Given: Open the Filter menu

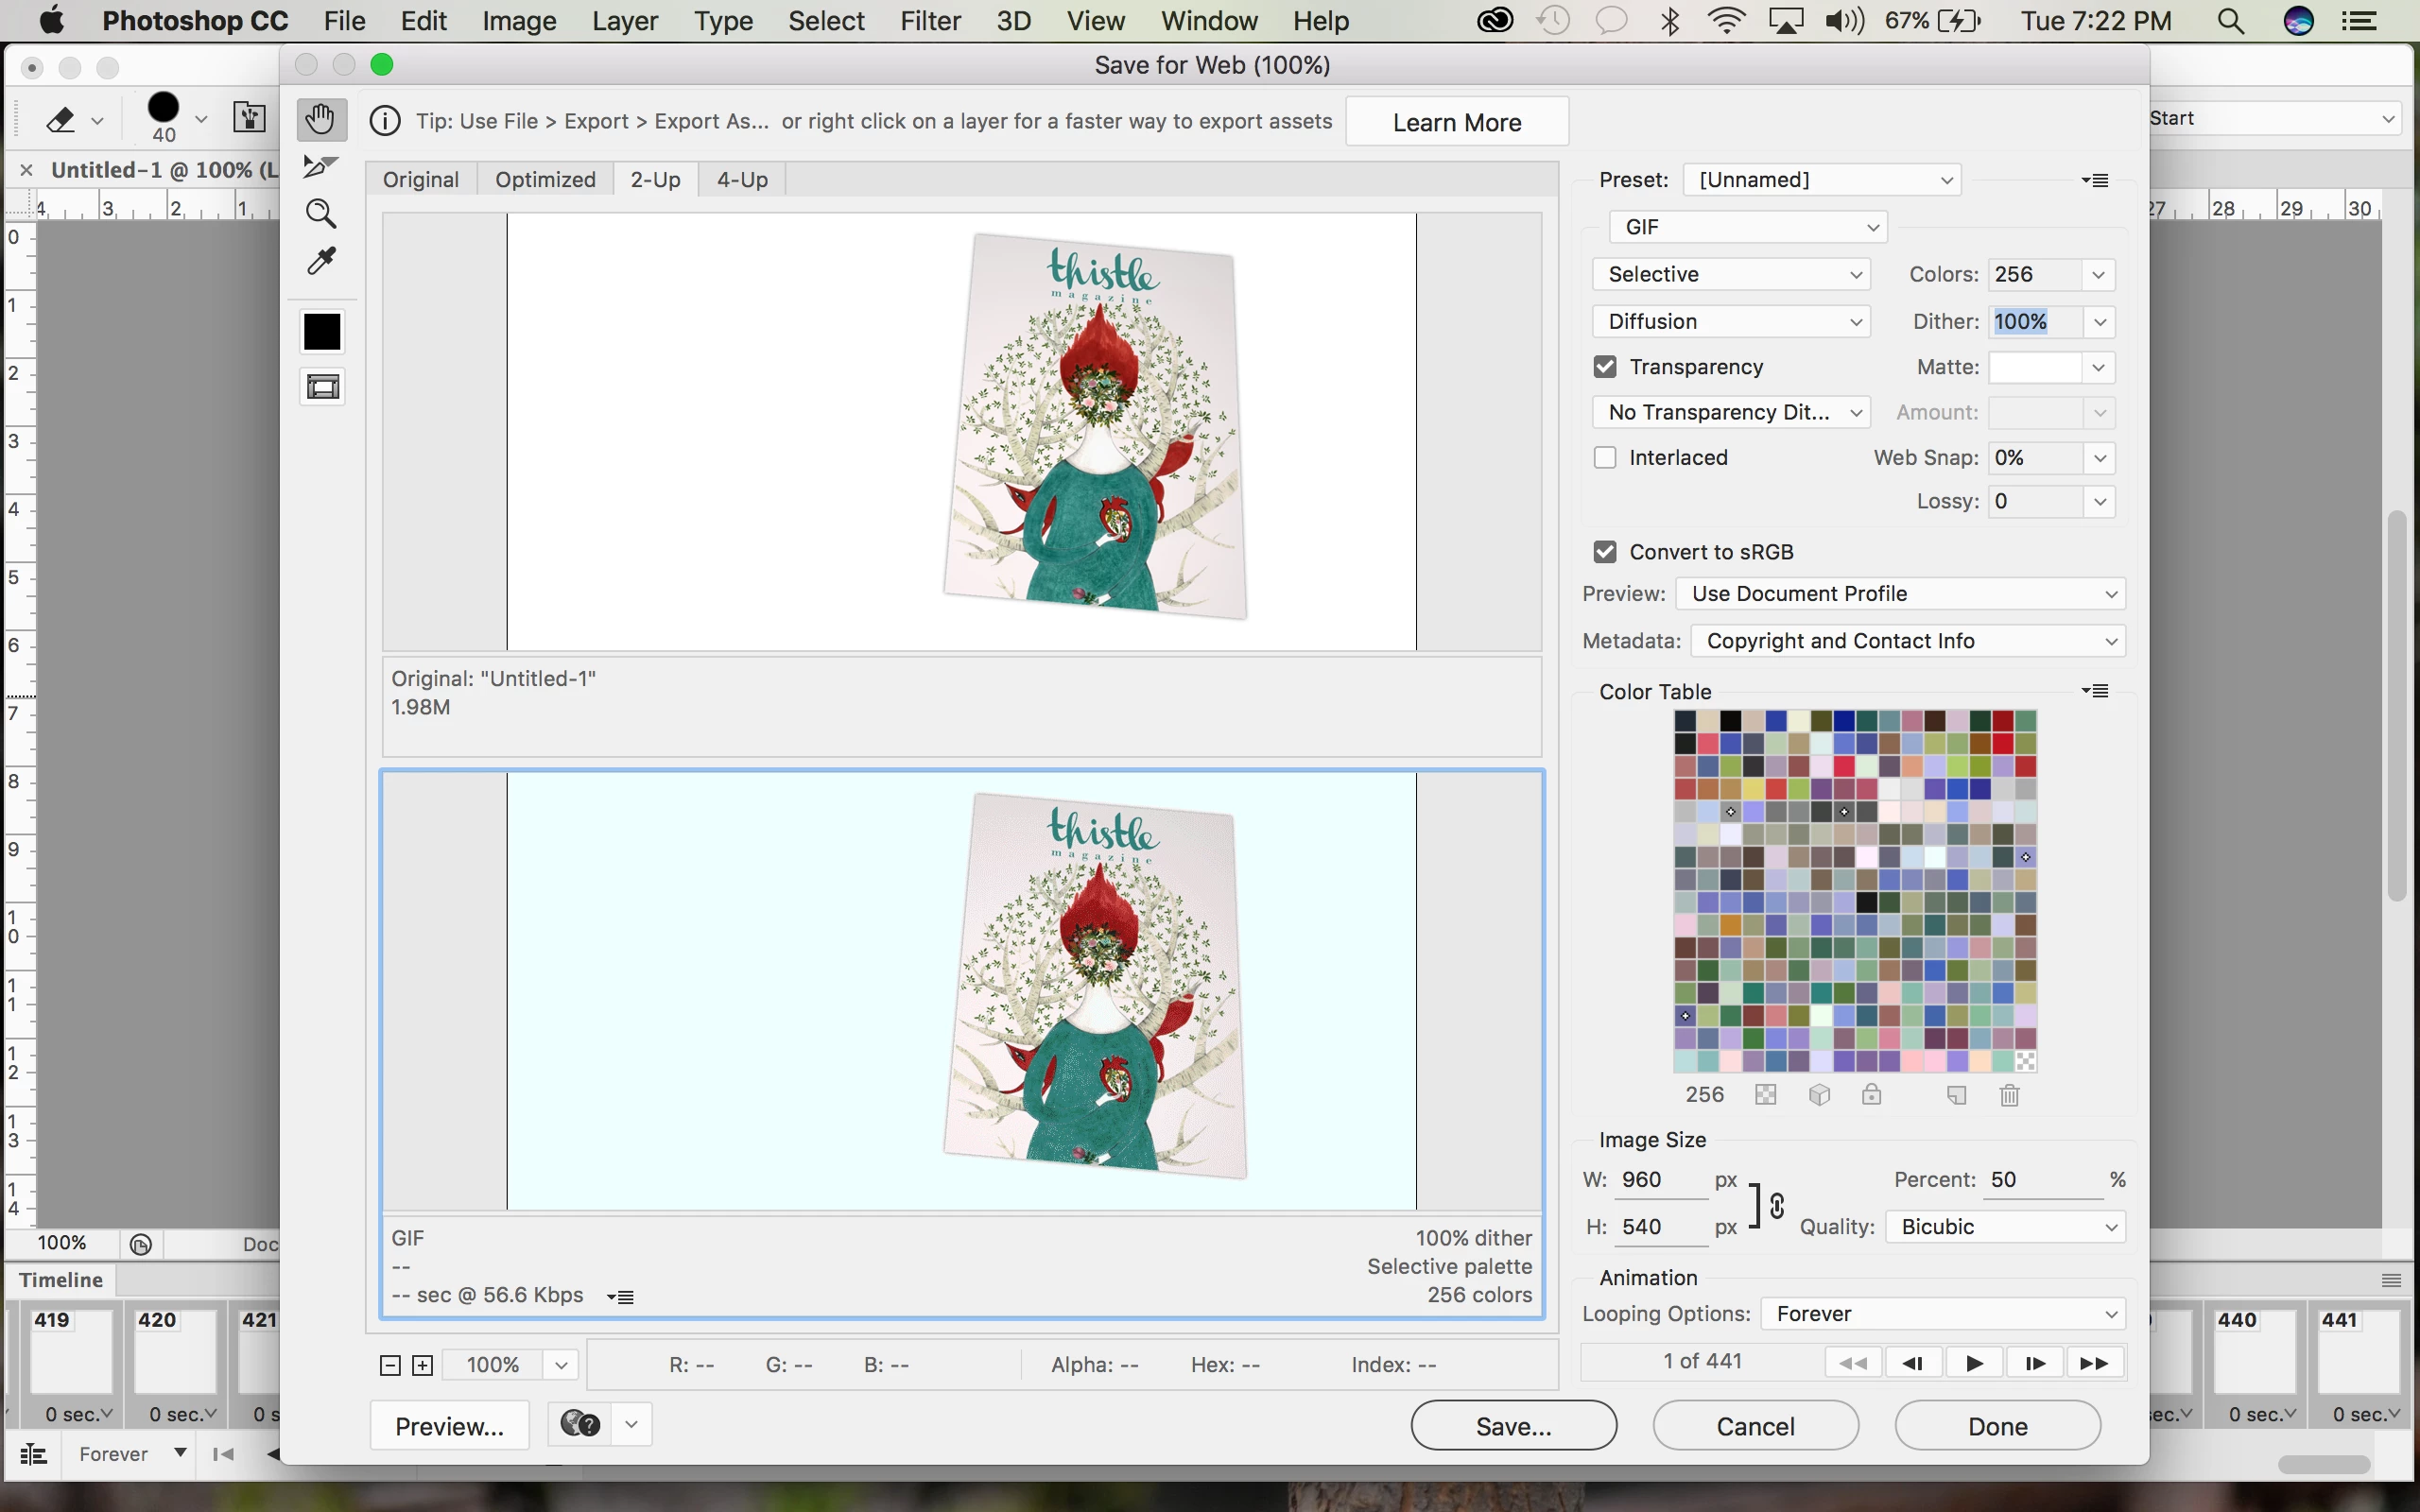Looking at the screenshot, I should click(x=929, y=21).
